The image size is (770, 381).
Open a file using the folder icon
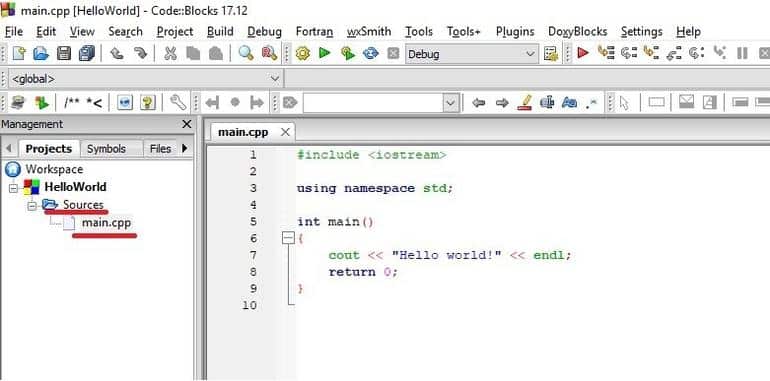pos(41,53)
